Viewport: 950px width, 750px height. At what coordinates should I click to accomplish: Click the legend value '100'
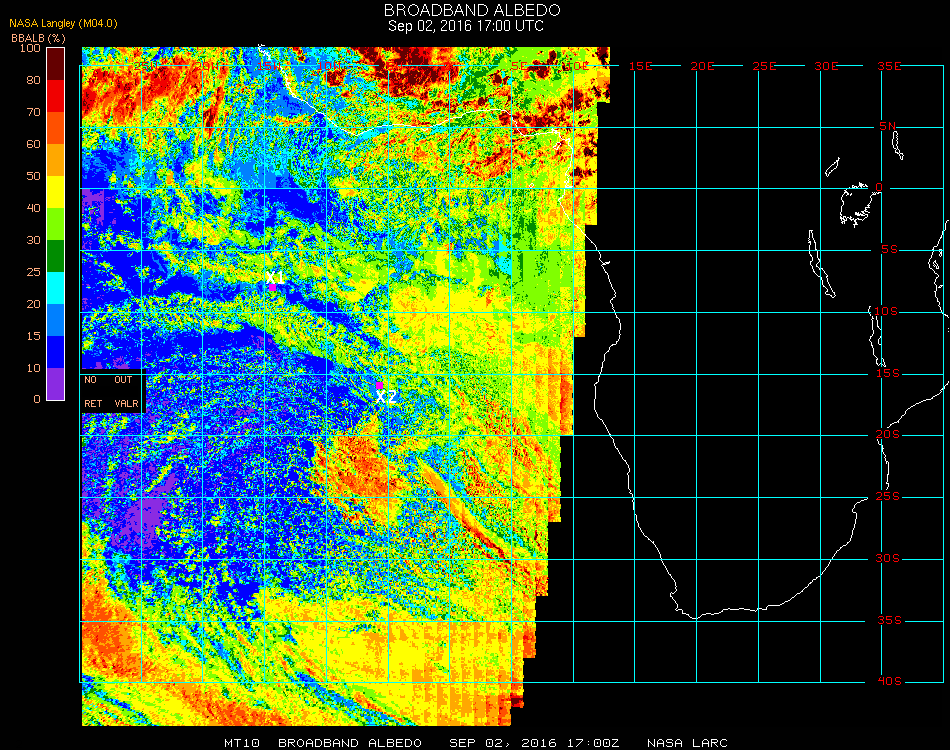[30, 48]
